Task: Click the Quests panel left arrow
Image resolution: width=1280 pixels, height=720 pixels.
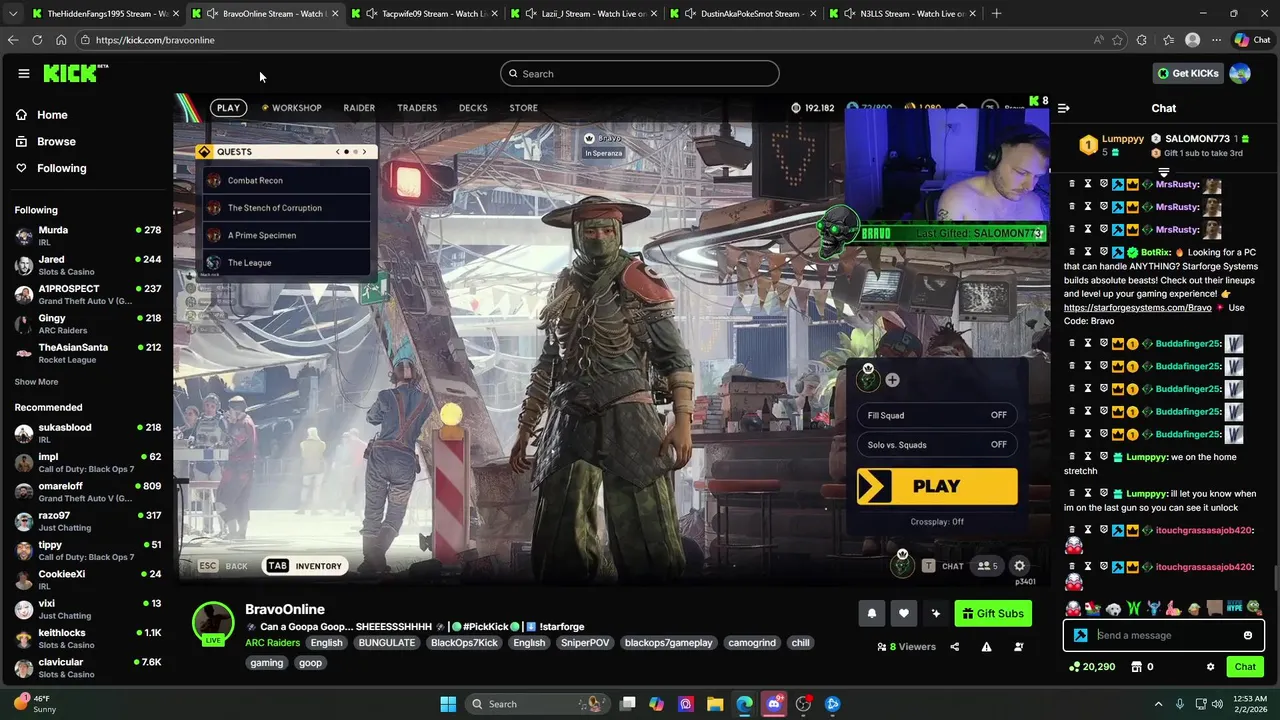Action: [x=337, y=152]
